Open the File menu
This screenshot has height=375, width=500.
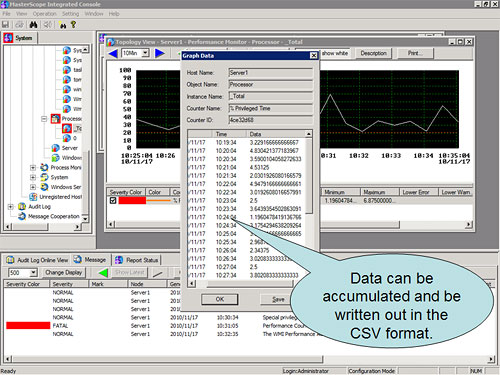(x=6, y=14)
